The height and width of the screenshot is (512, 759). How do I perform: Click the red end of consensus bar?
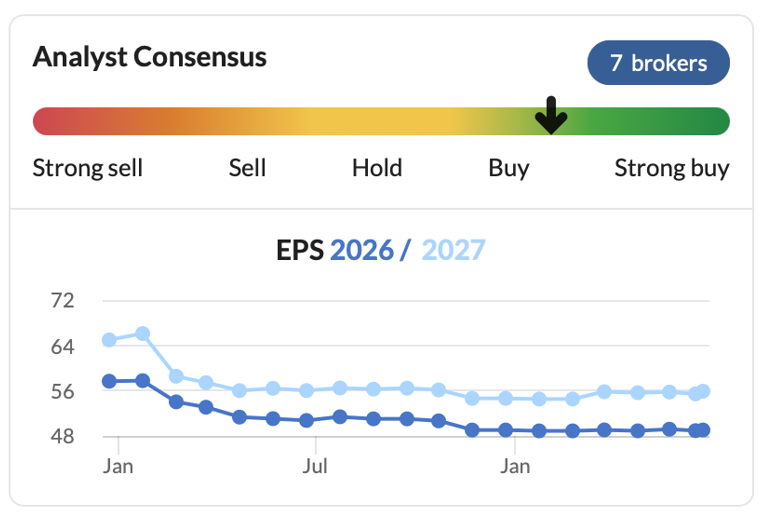[x=48, y=121]
